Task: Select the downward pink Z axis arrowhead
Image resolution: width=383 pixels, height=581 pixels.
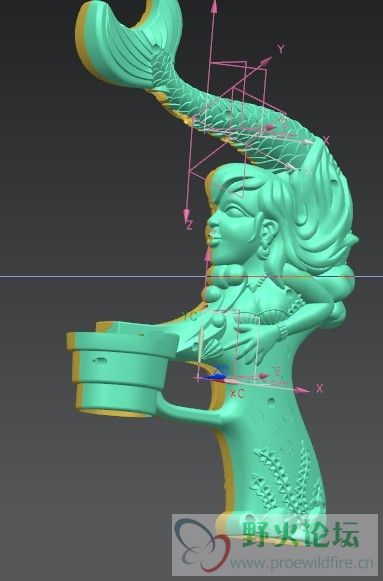Action: click(187, 215)
